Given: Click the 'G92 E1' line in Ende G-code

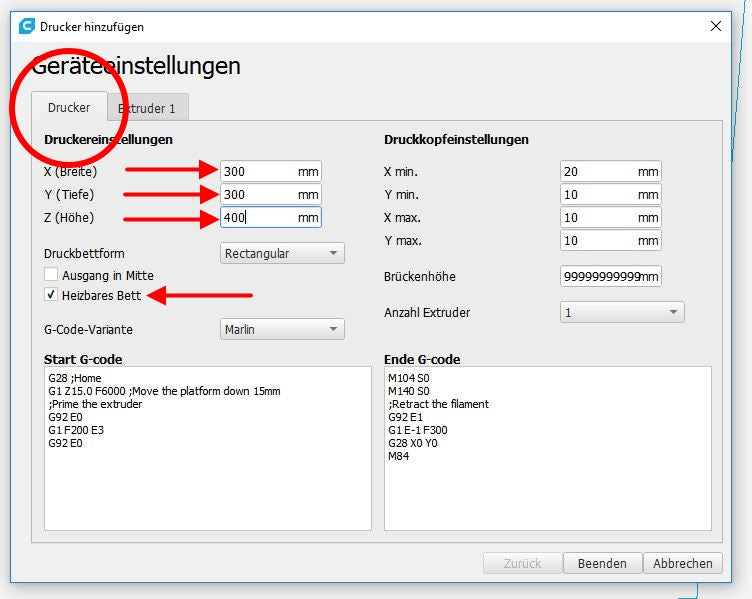Looking at the screenshot, I should 405,417.
